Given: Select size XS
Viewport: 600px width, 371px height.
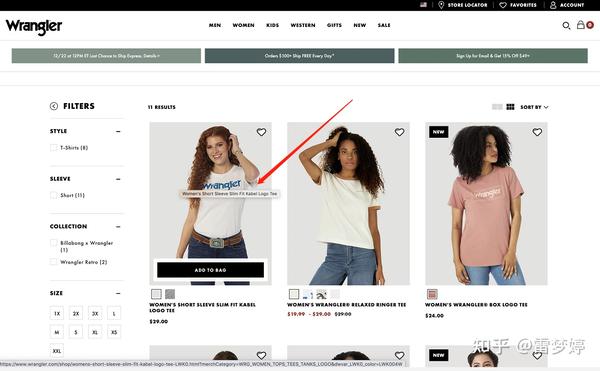Looking at the screenshot, I should (114, 332).
